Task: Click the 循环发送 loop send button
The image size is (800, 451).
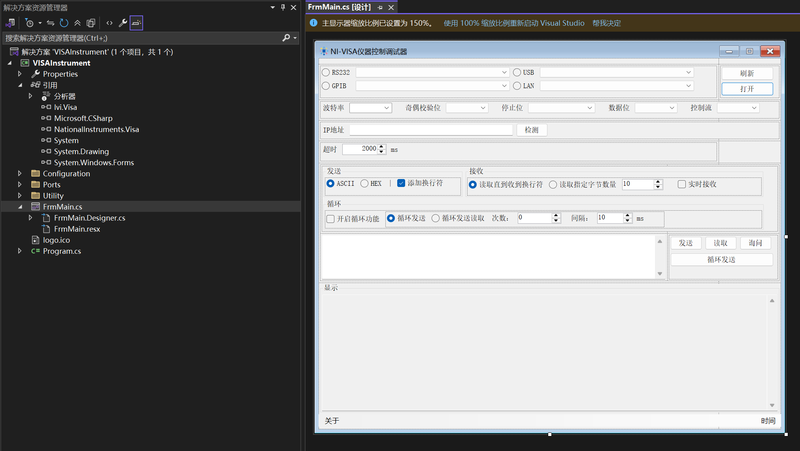Action: click(x=721, y=260)
